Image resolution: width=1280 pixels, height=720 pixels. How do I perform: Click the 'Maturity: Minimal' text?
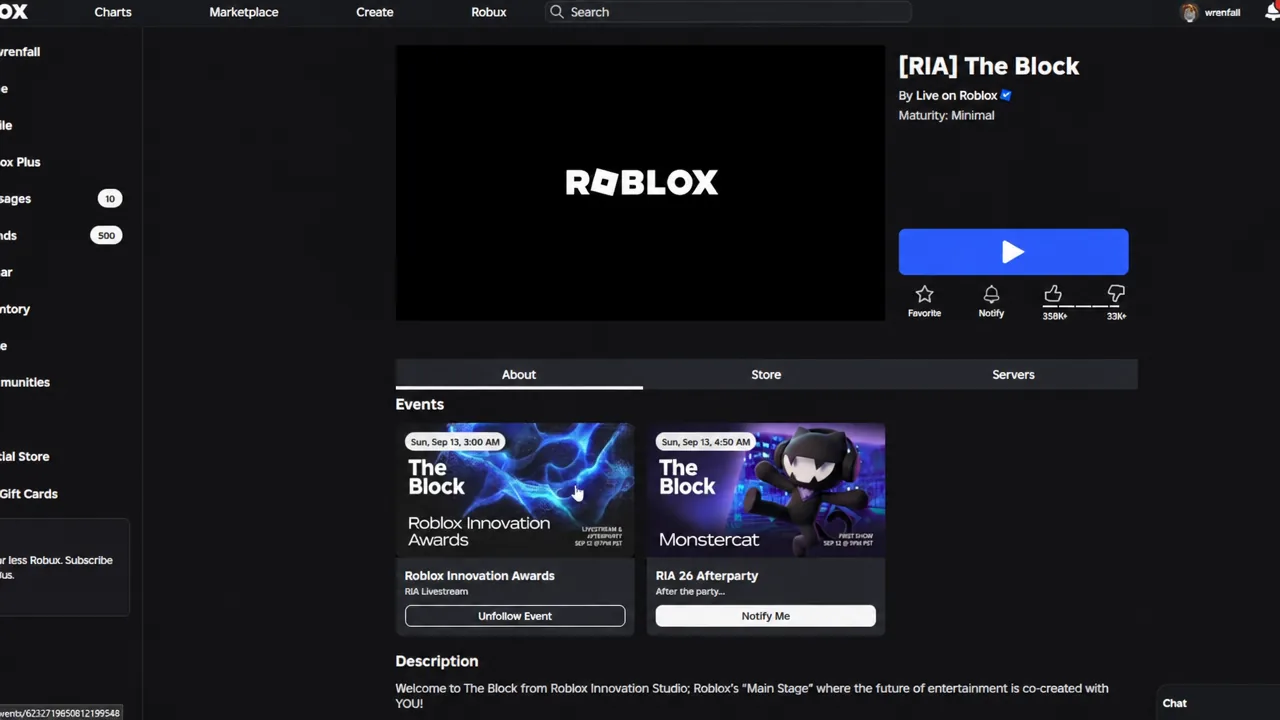[x=946, y=115]
